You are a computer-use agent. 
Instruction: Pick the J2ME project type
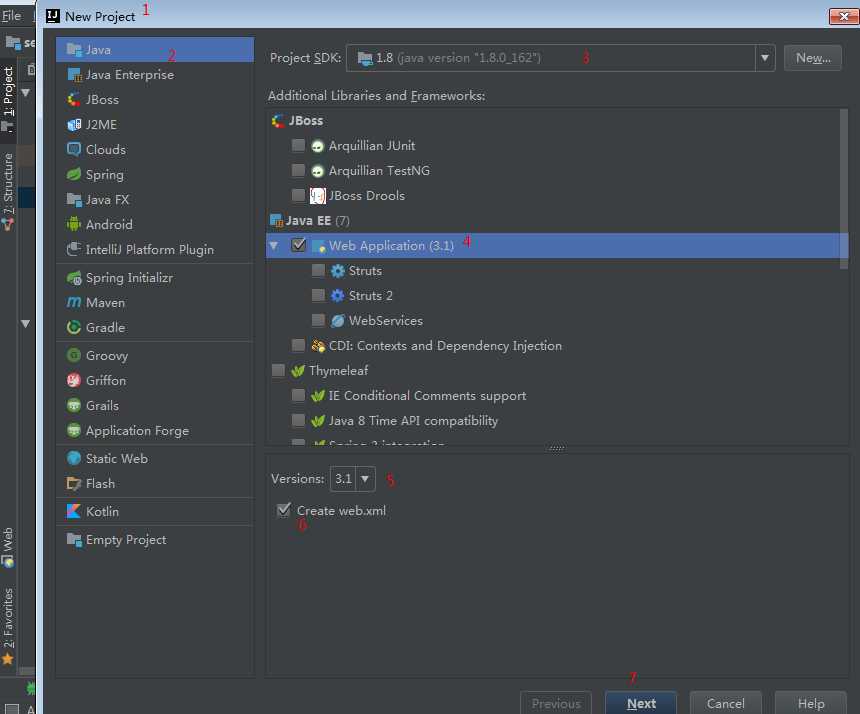click(155, 124)
